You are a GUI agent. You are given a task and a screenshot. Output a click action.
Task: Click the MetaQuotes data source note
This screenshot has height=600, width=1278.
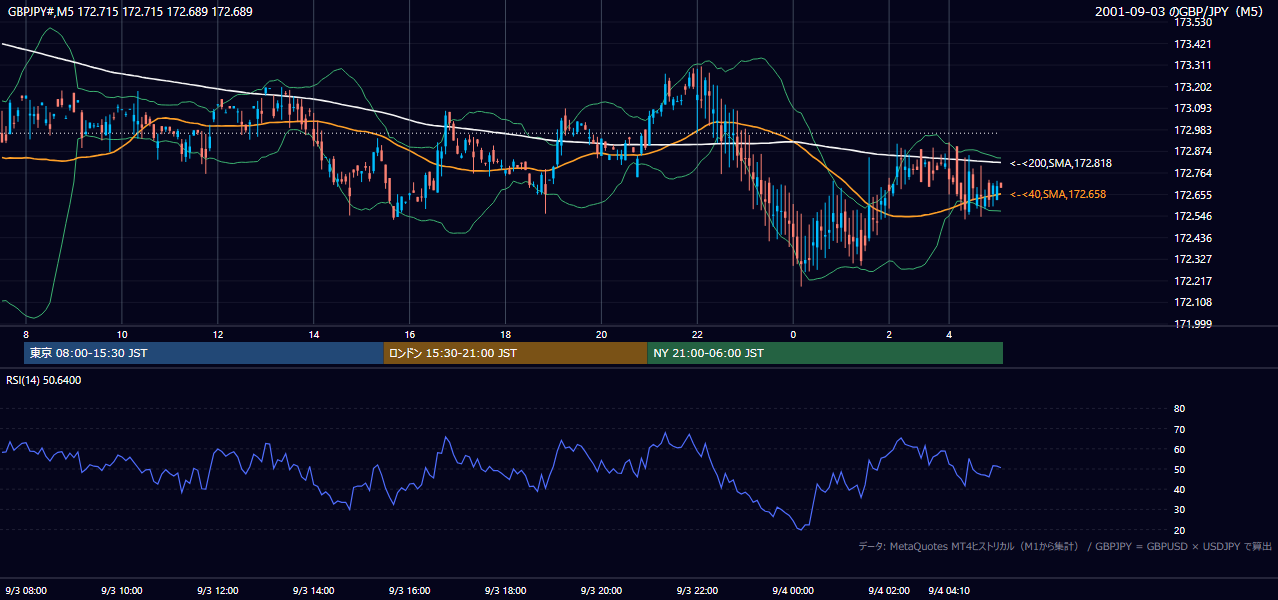coord(1065,546)
